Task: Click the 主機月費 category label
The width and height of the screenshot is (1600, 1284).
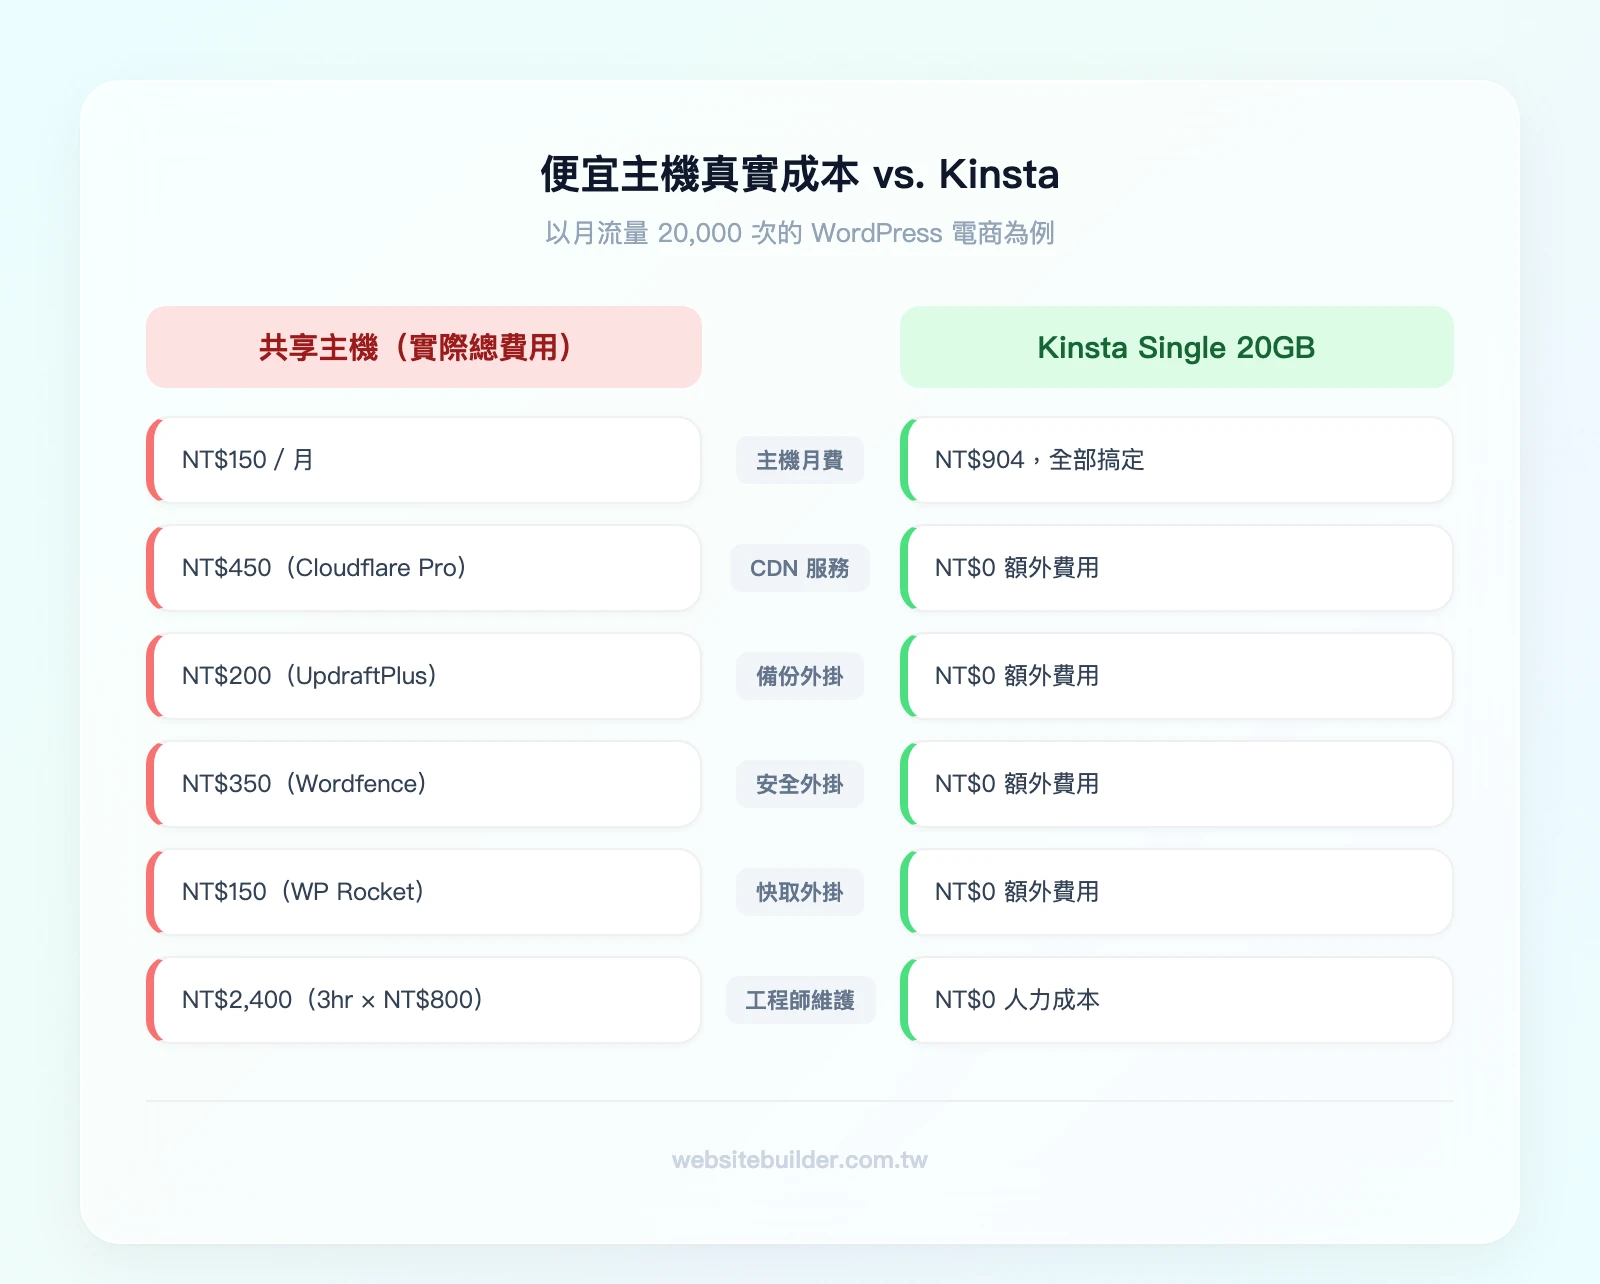Action: [x=800, y=460]
